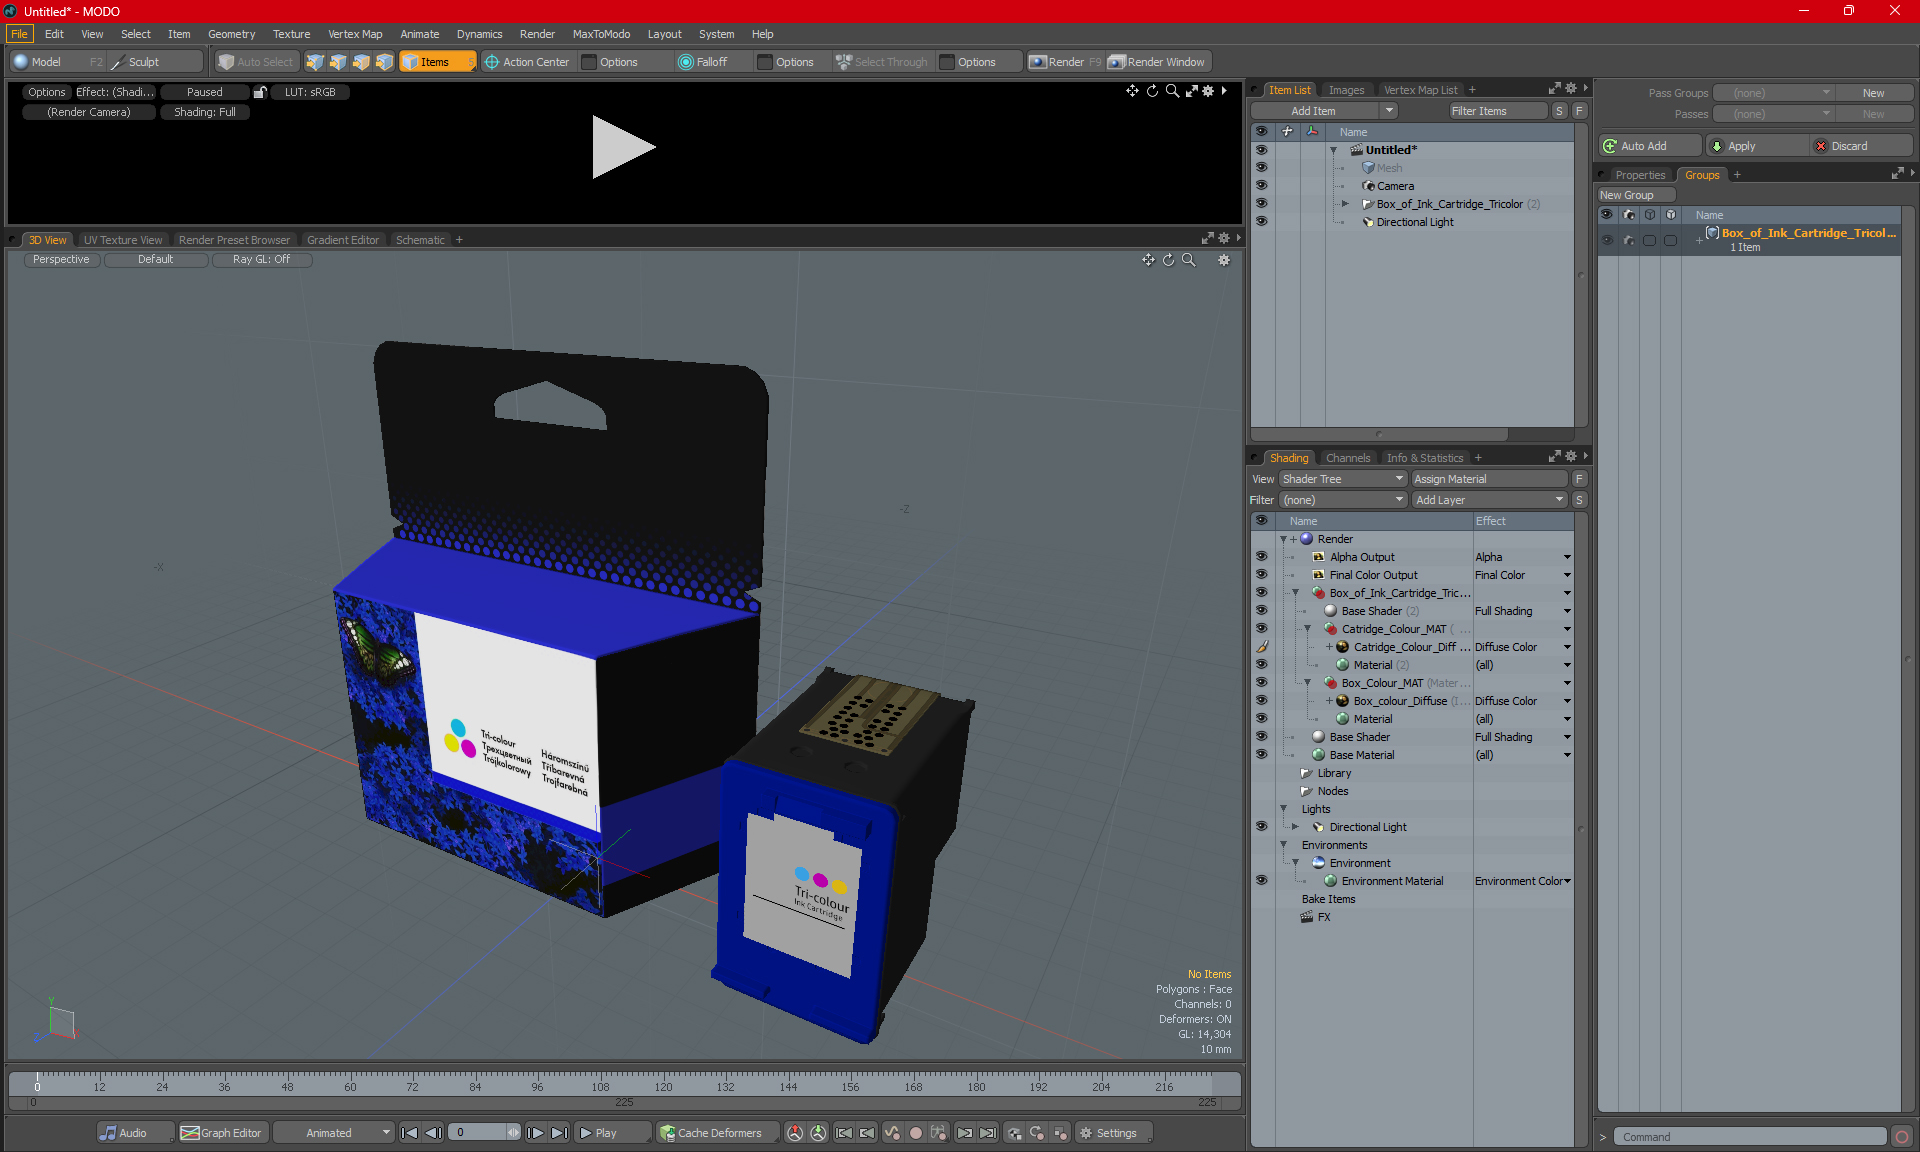Image resolution: width=1920 pixels, height=1152 pixels.
Task: Switch to the Schematic tab
Action: click(x=420, y=240)
